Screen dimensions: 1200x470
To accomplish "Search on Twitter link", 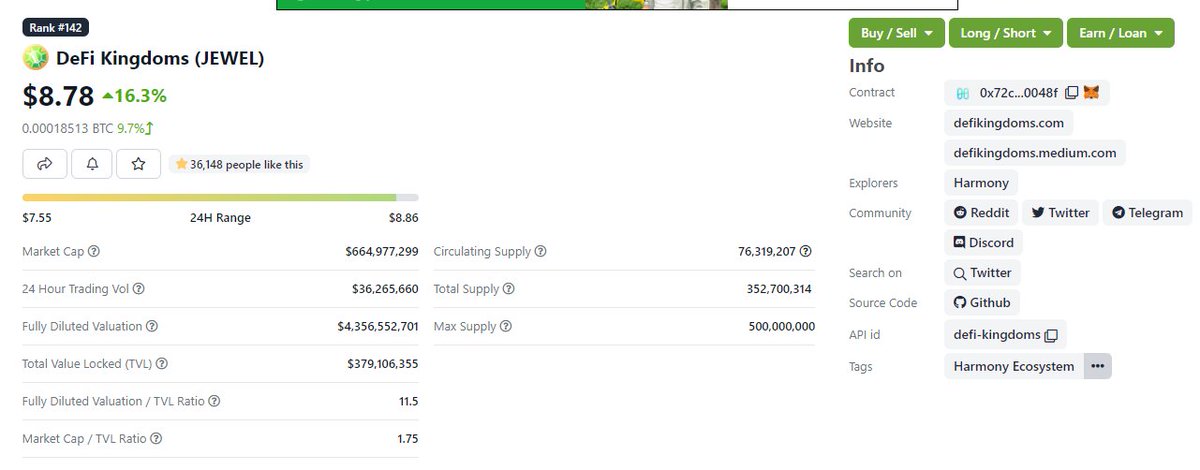I will [983, 272].
